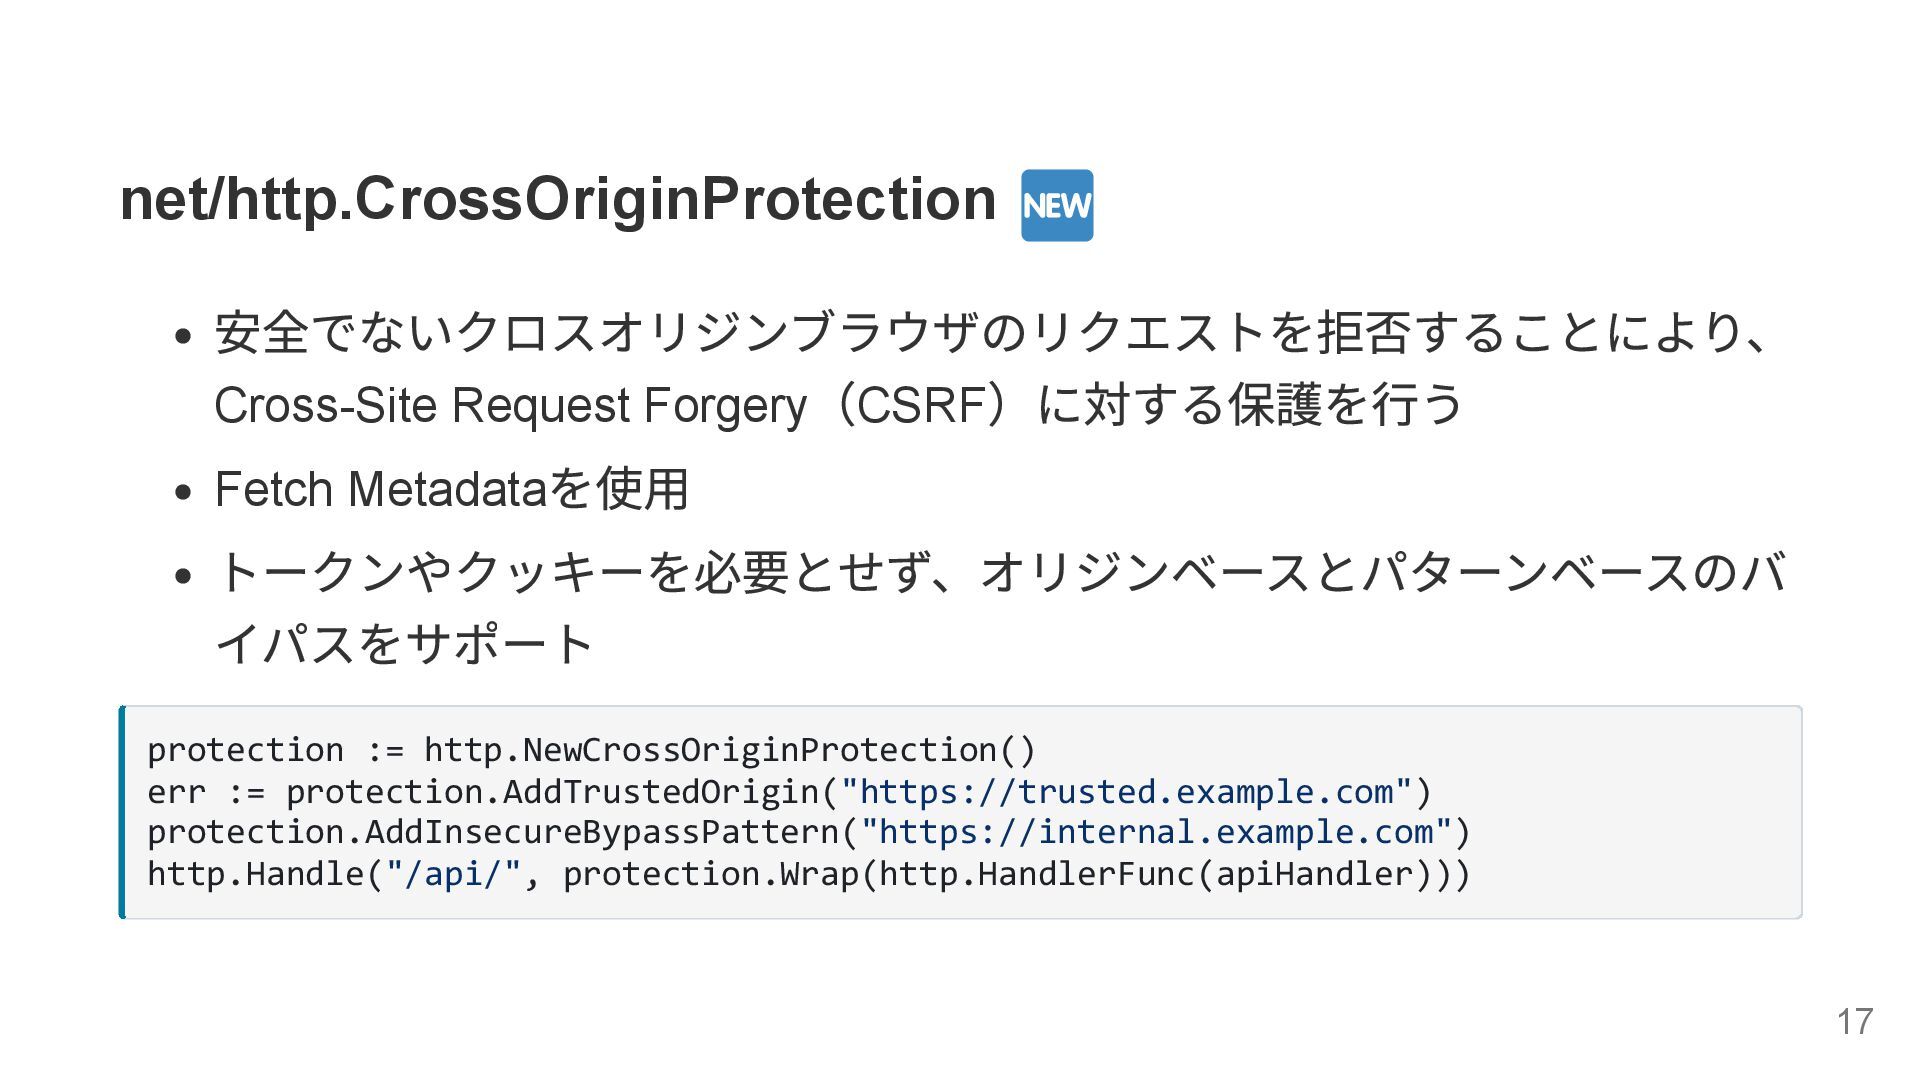
Task: Click the "err" variable in the code
Action: [x=176, y=792]
